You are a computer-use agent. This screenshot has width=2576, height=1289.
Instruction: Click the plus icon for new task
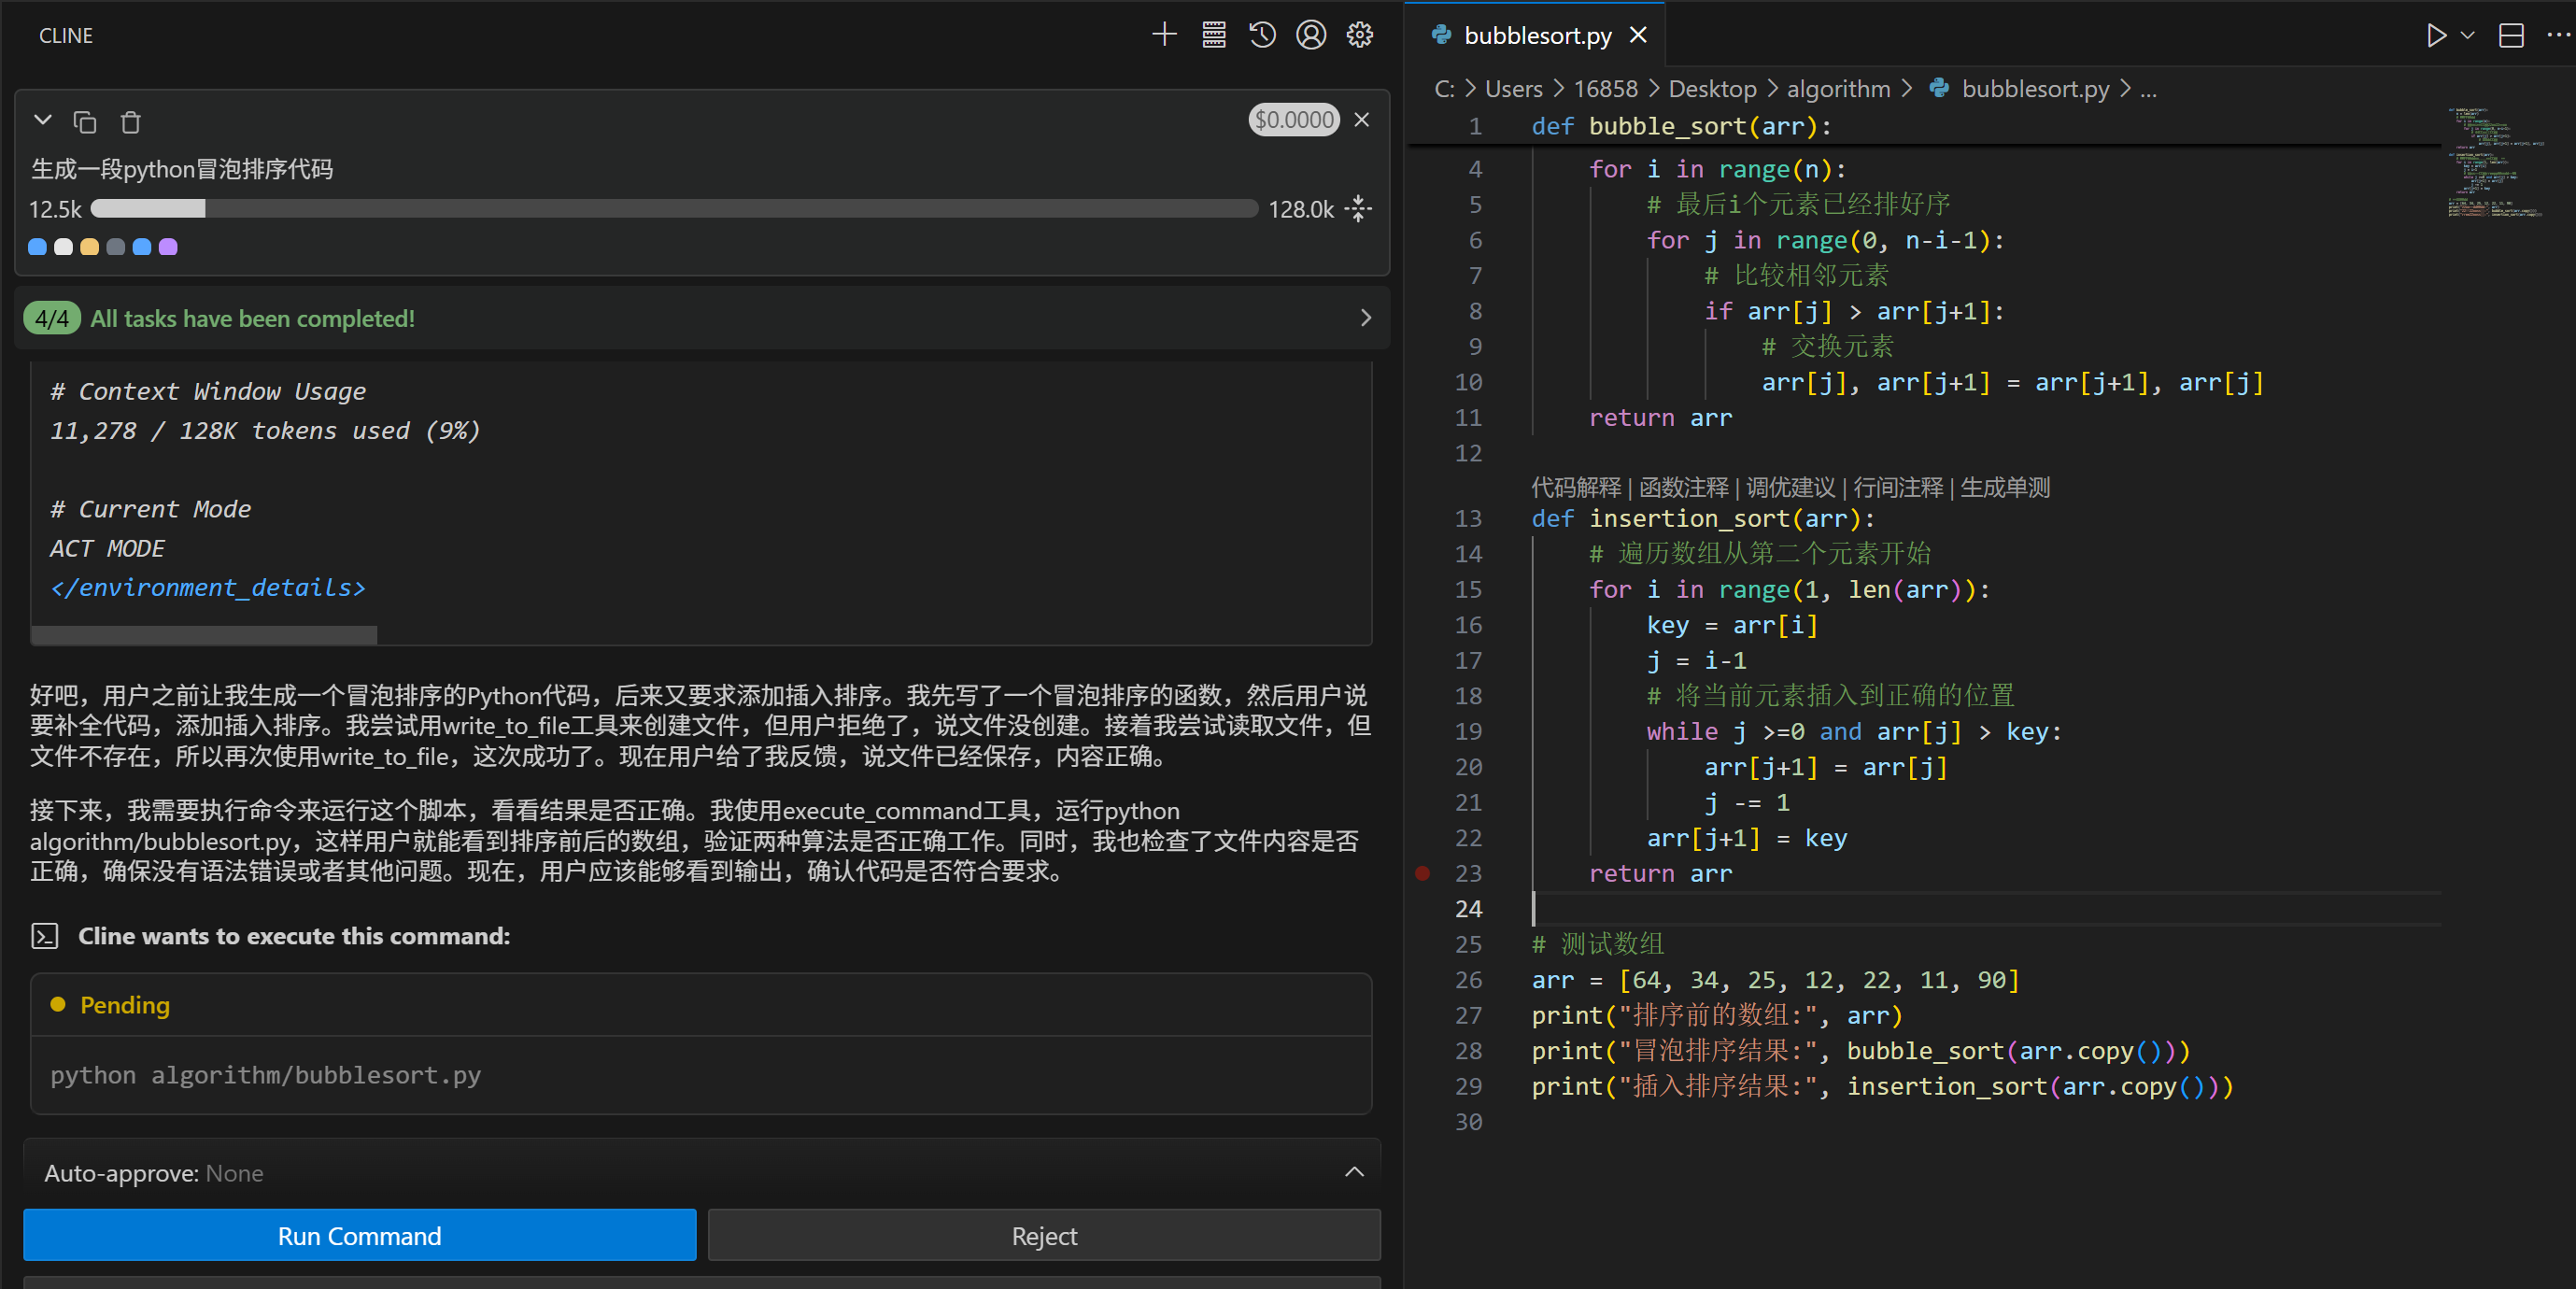(1164, 35)
